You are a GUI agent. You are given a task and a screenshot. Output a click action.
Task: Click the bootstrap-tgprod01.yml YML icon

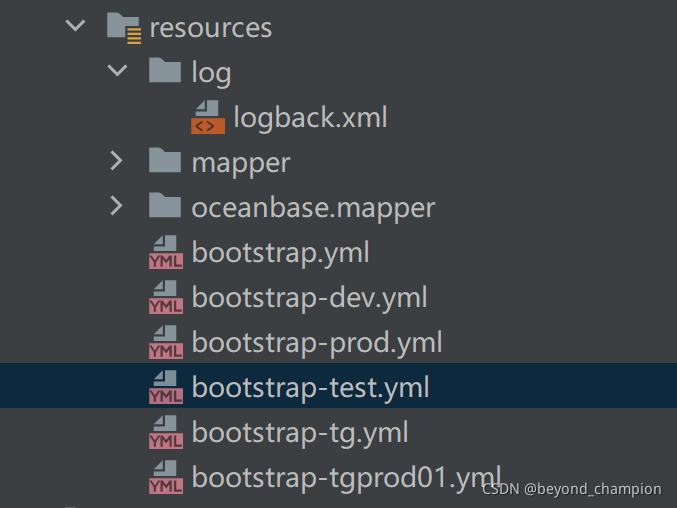coord(166,477)
